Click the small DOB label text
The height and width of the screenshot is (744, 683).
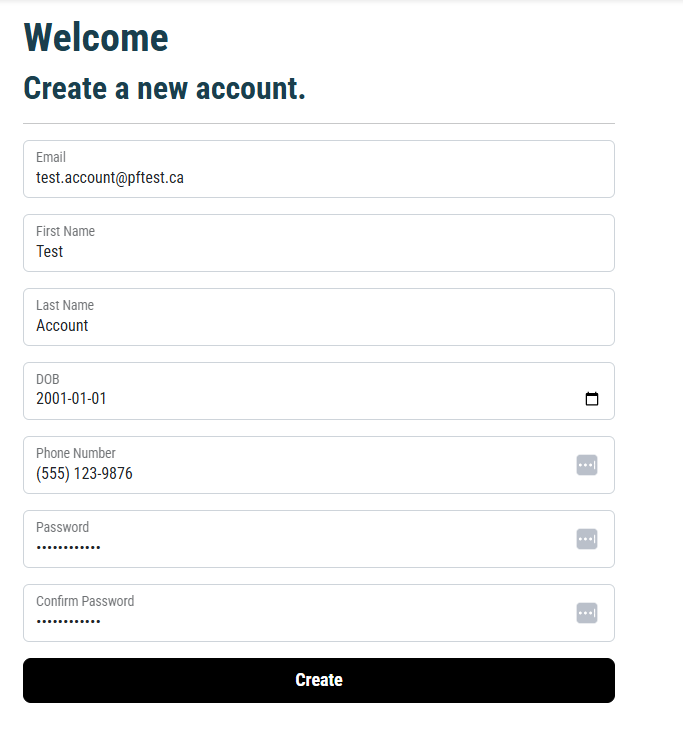(48, 379)
